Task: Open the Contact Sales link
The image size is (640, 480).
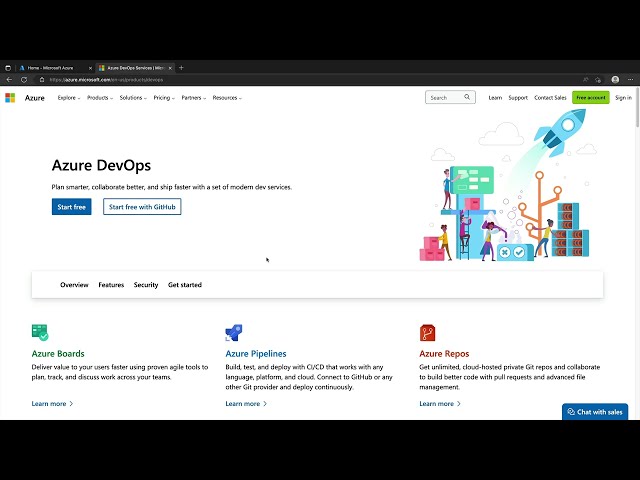Action: tap(550, 98)
